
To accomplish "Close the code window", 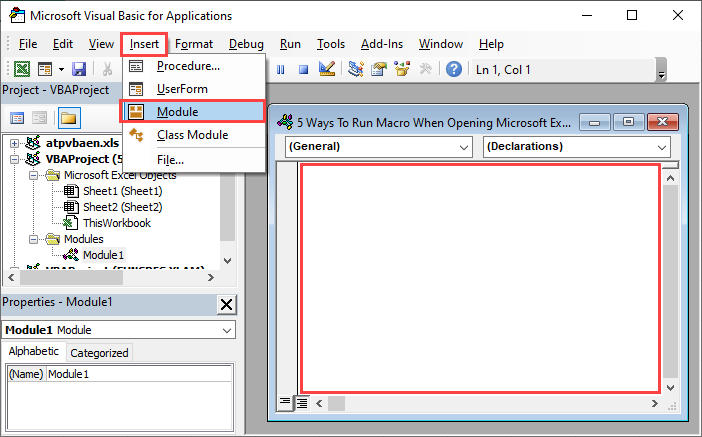I will (663, 122).
